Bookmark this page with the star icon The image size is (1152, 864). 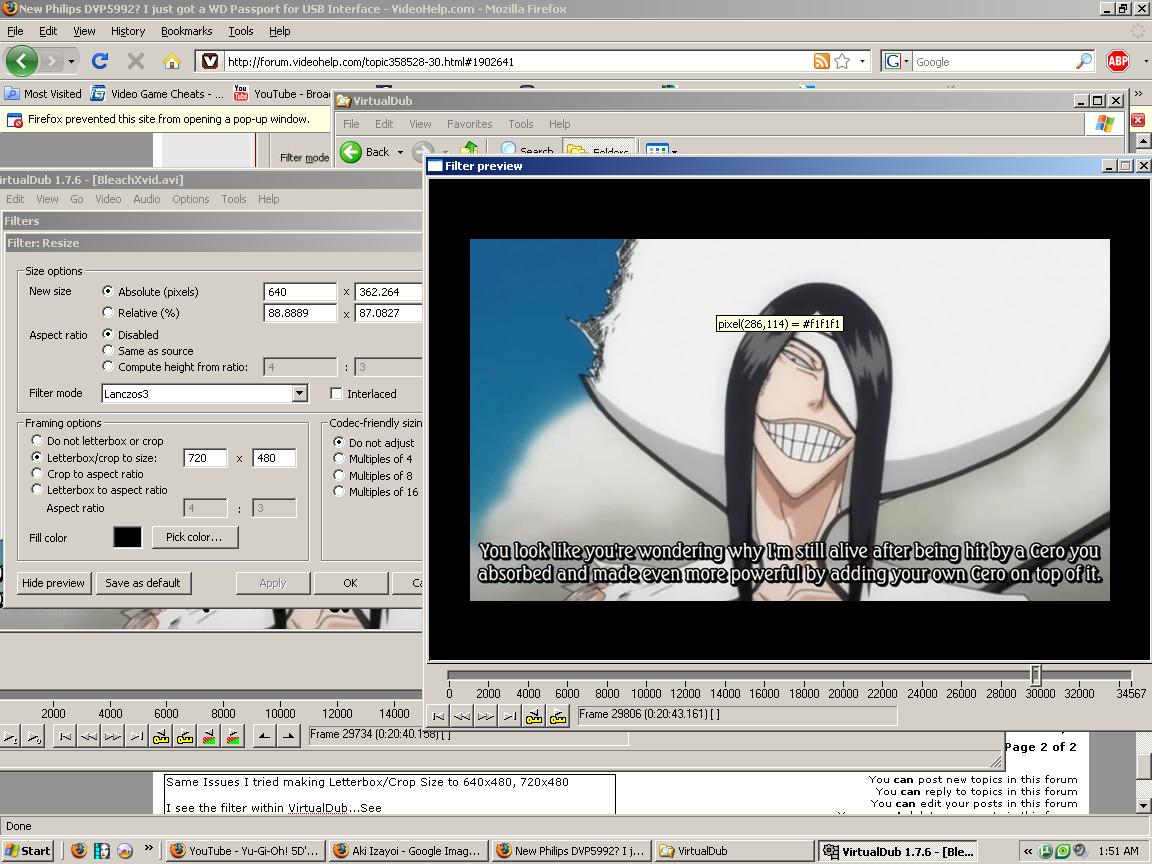click(842, 61)
